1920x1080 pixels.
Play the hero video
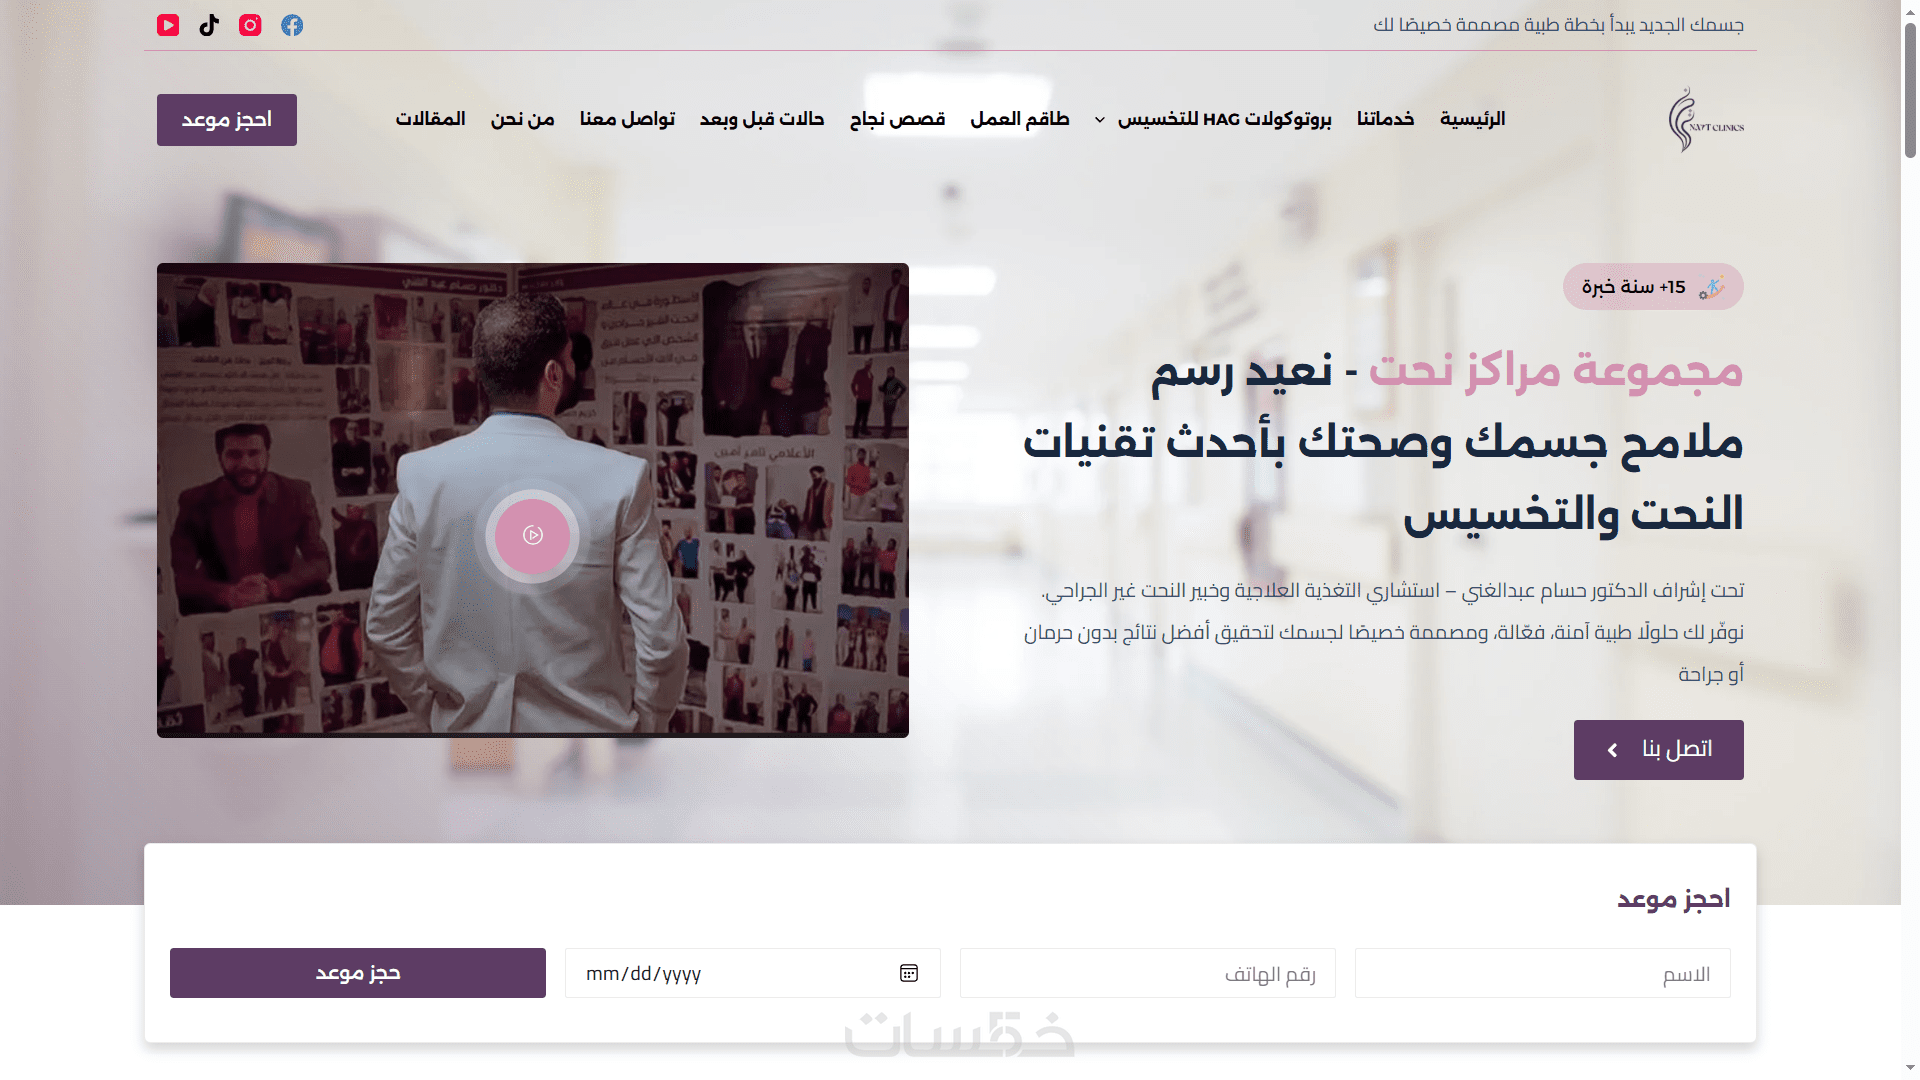click(533, 536)
